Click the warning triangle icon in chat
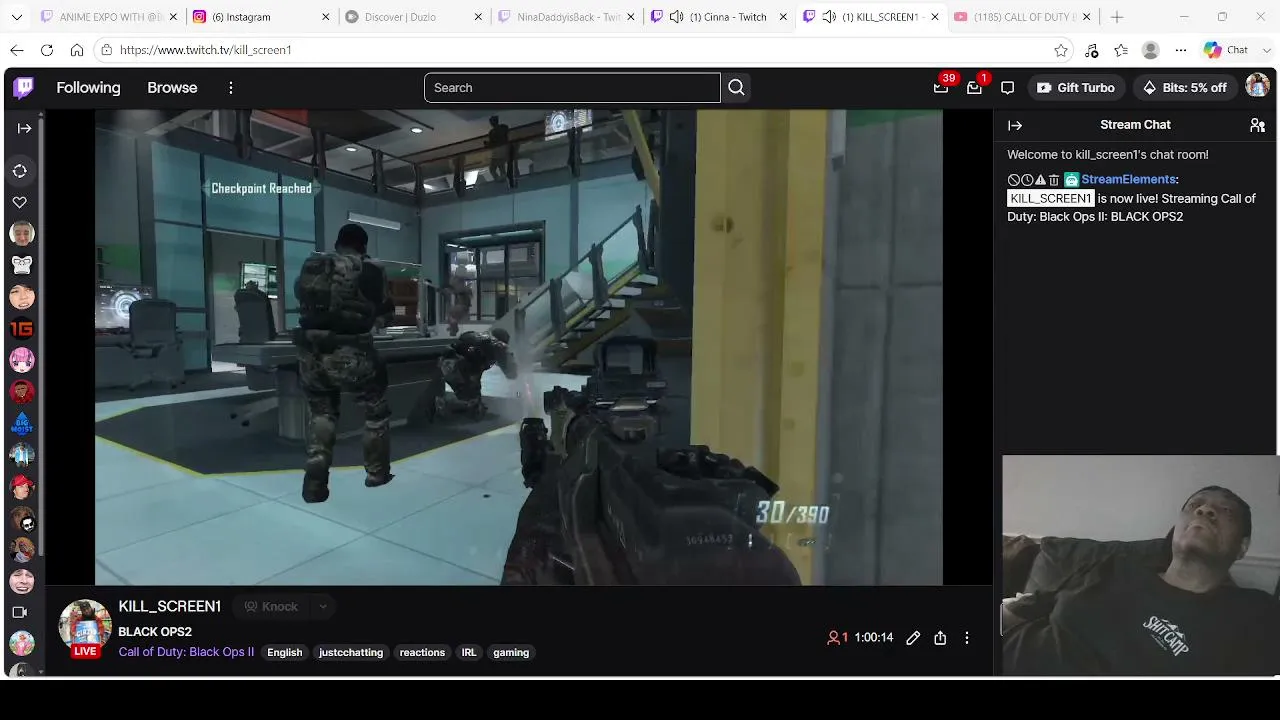 [x=1040, y=180]
